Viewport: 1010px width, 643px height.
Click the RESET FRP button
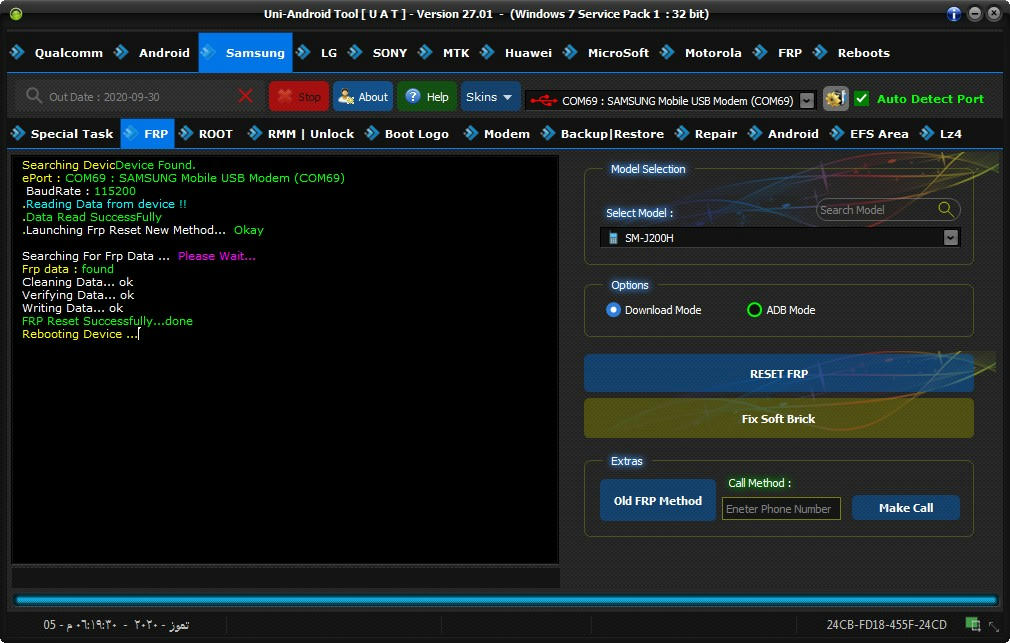click(x=778, y=374)
